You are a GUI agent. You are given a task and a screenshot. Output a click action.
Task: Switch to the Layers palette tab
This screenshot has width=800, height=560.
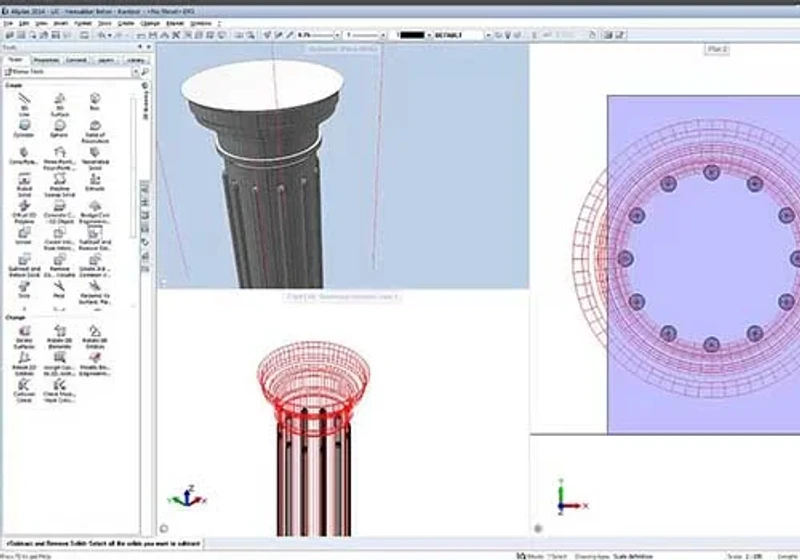pyautogui.click(x=106, y=60)
